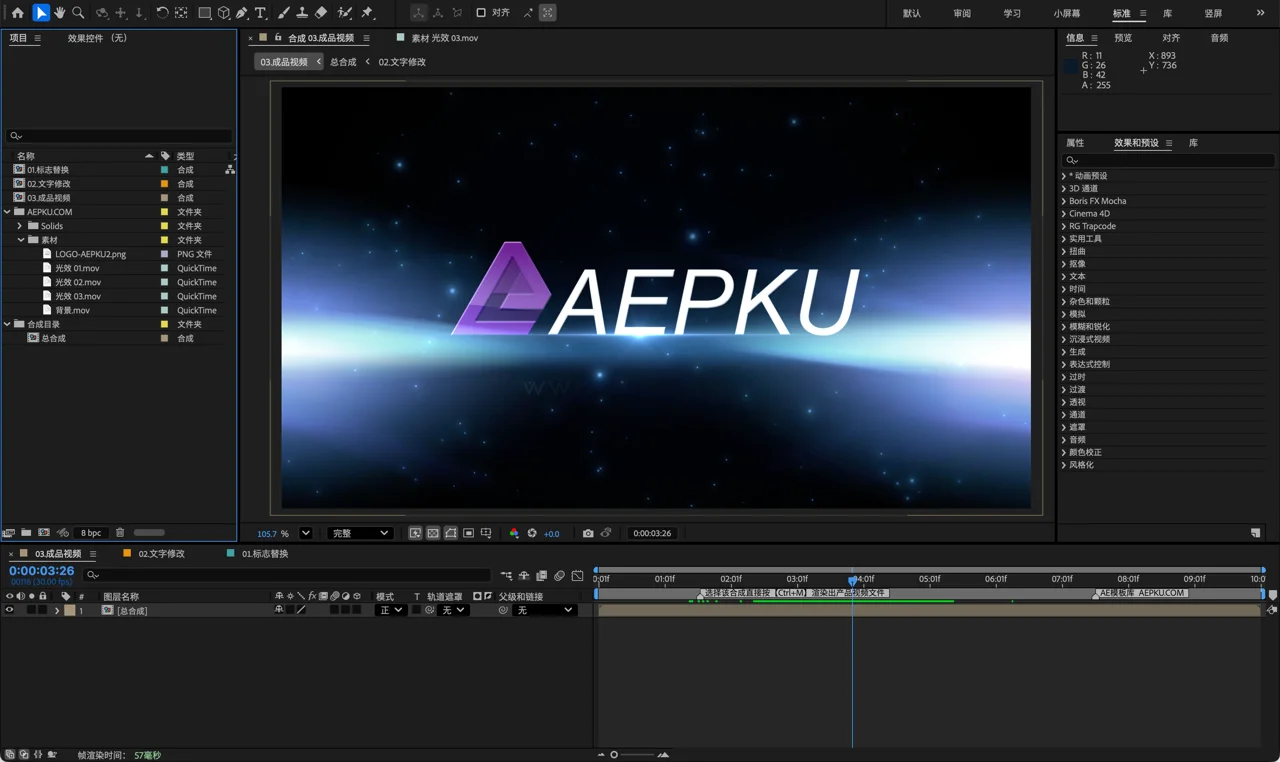Collapse the AEPKU.COM folder

click(8, 212)
